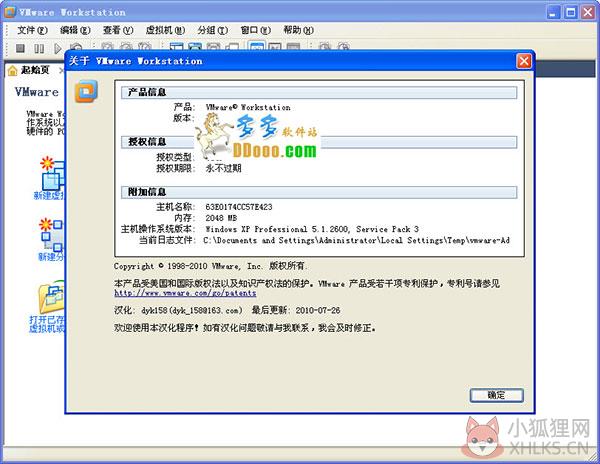Click the 确定 button
The image size is (600, 464).
(x=496, y=395)
